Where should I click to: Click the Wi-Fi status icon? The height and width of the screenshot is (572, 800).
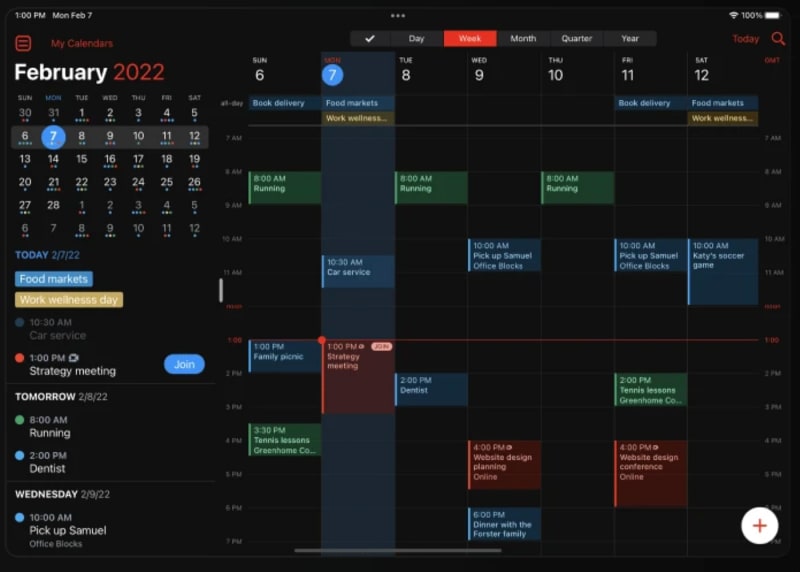[x=734, y=15]
